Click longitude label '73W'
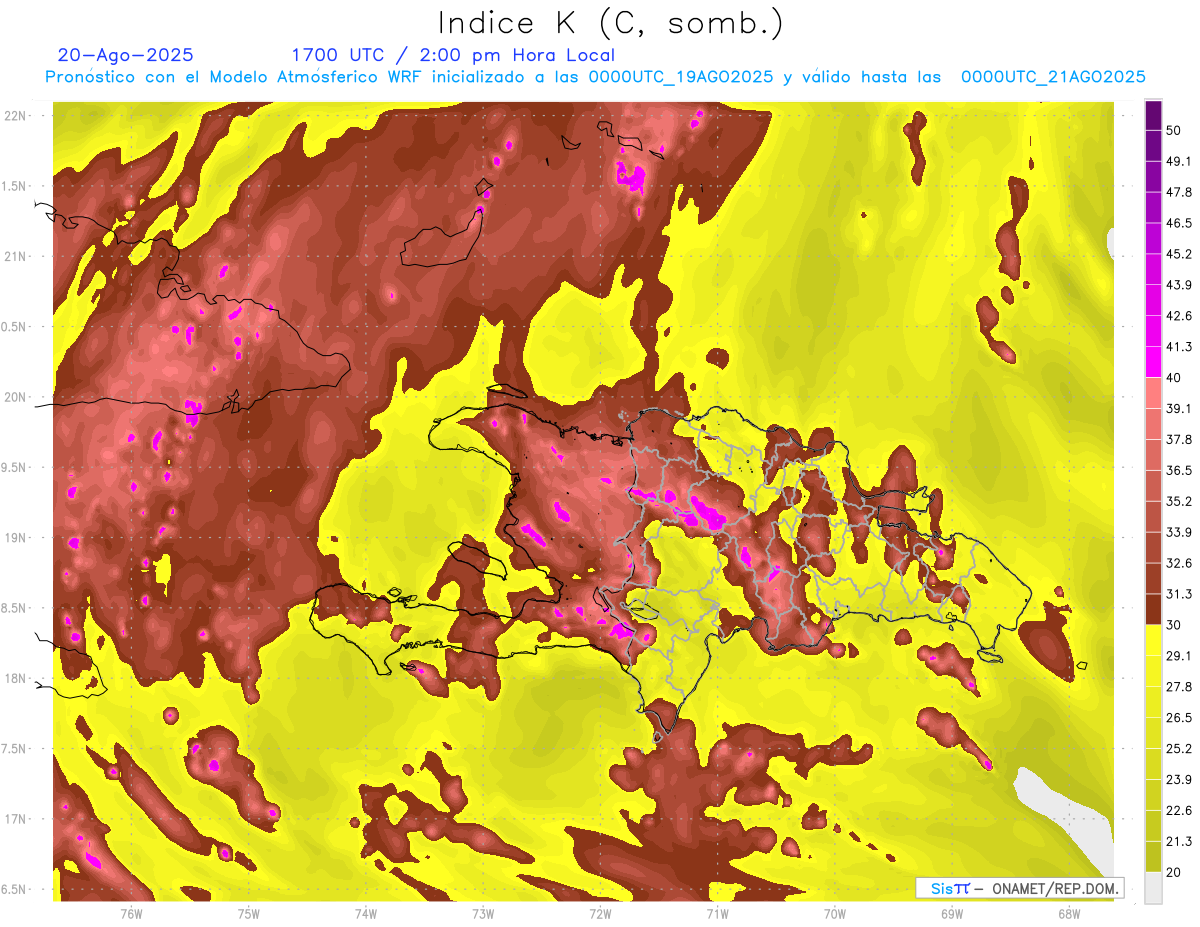 [483, 914]
